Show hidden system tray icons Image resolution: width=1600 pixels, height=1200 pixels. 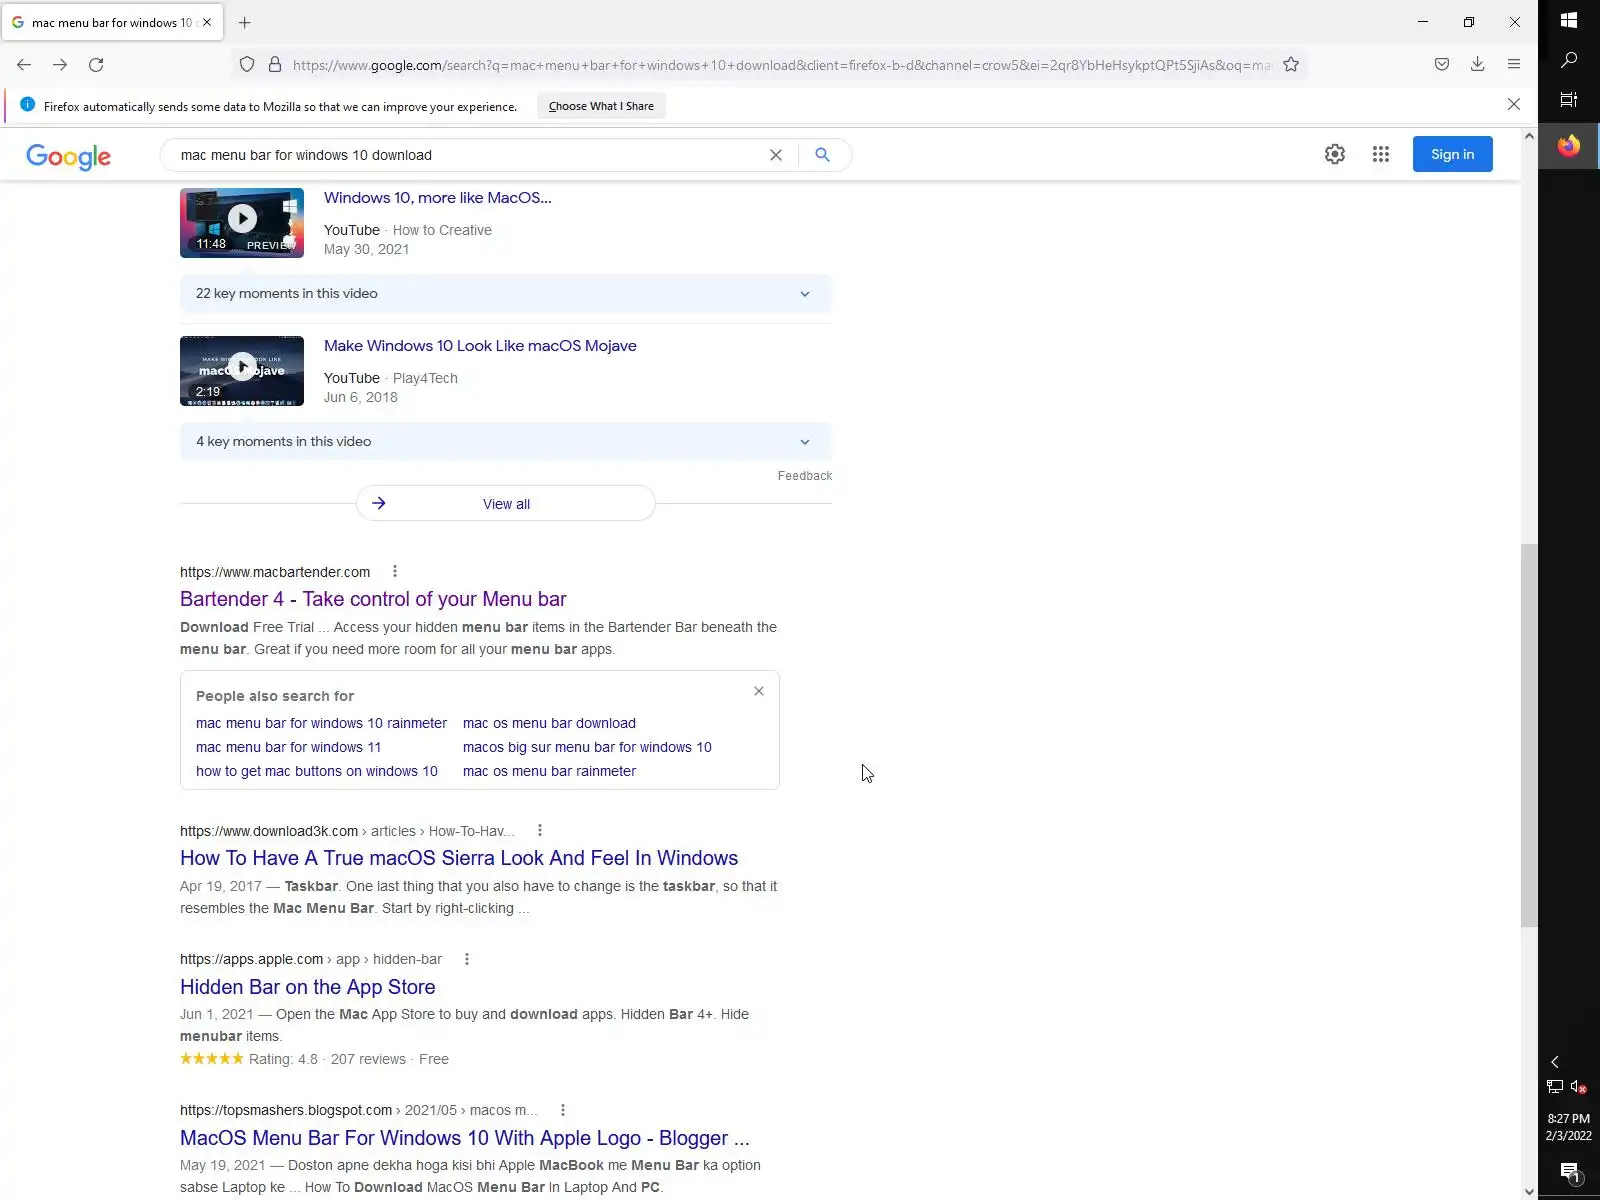(x=1555, y=1062)
